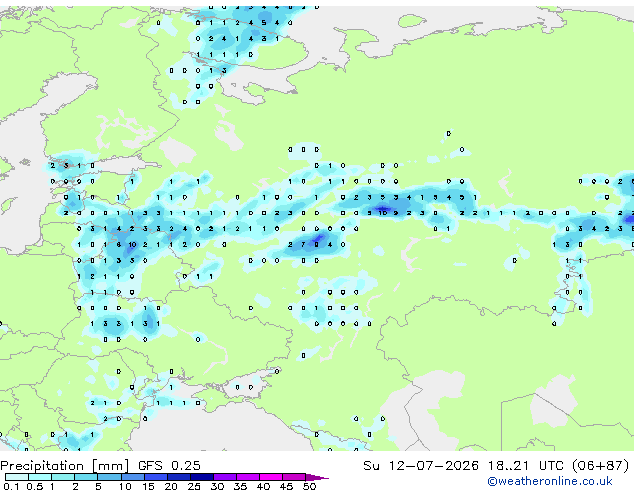Click the above-50 arrow tip of legend
The height and width of the screenshot is (490, 634).
coord(317,477)
